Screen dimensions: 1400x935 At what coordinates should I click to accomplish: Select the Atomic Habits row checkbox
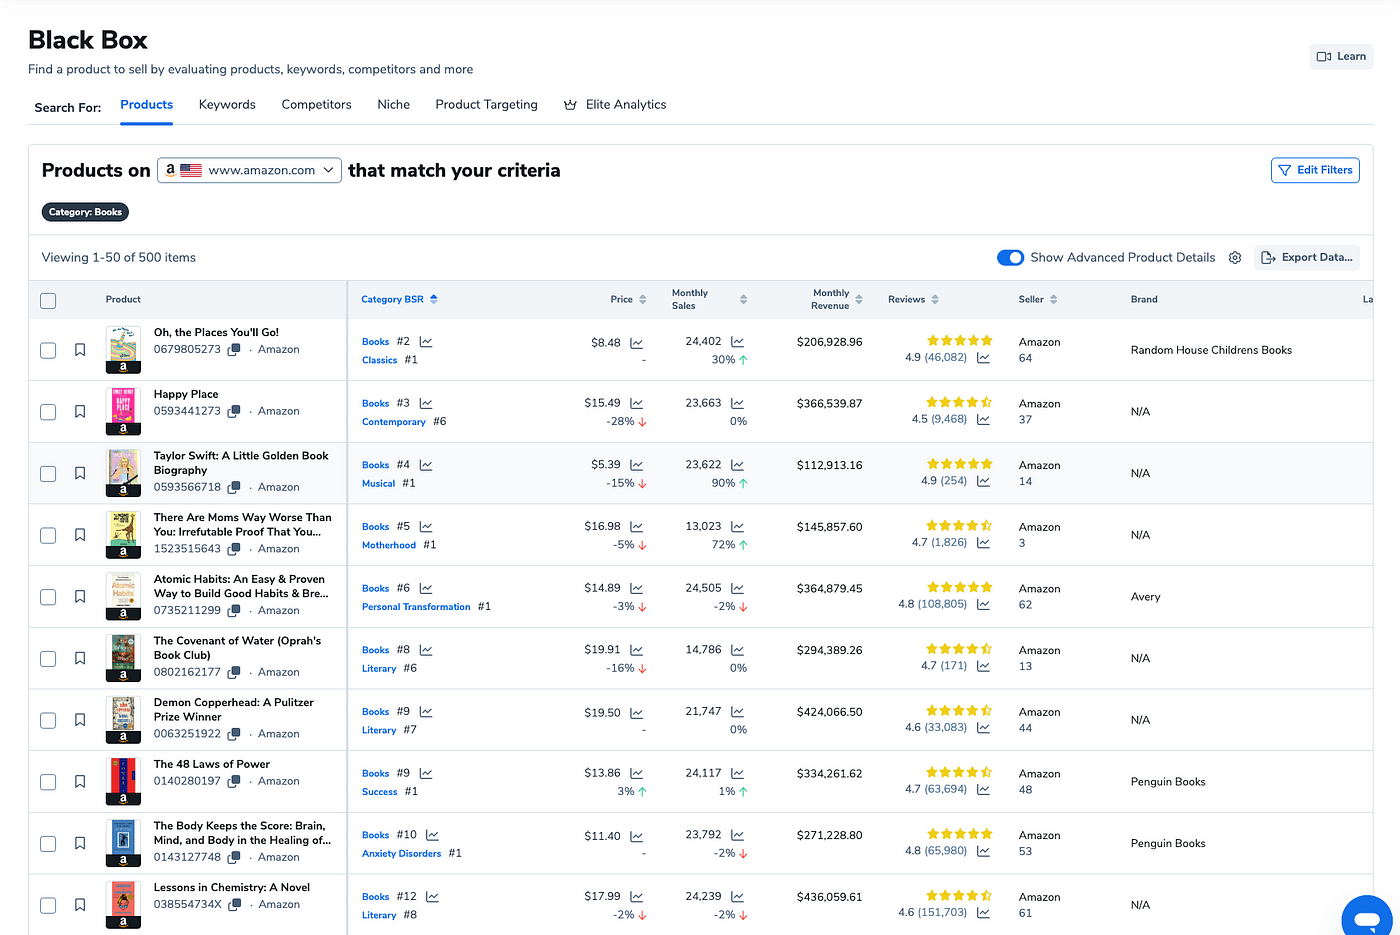pyautogui.click(x=48, y=597)
